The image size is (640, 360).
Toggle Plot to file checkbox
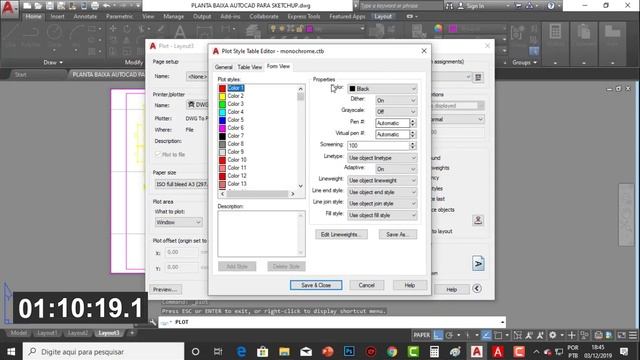158,154
